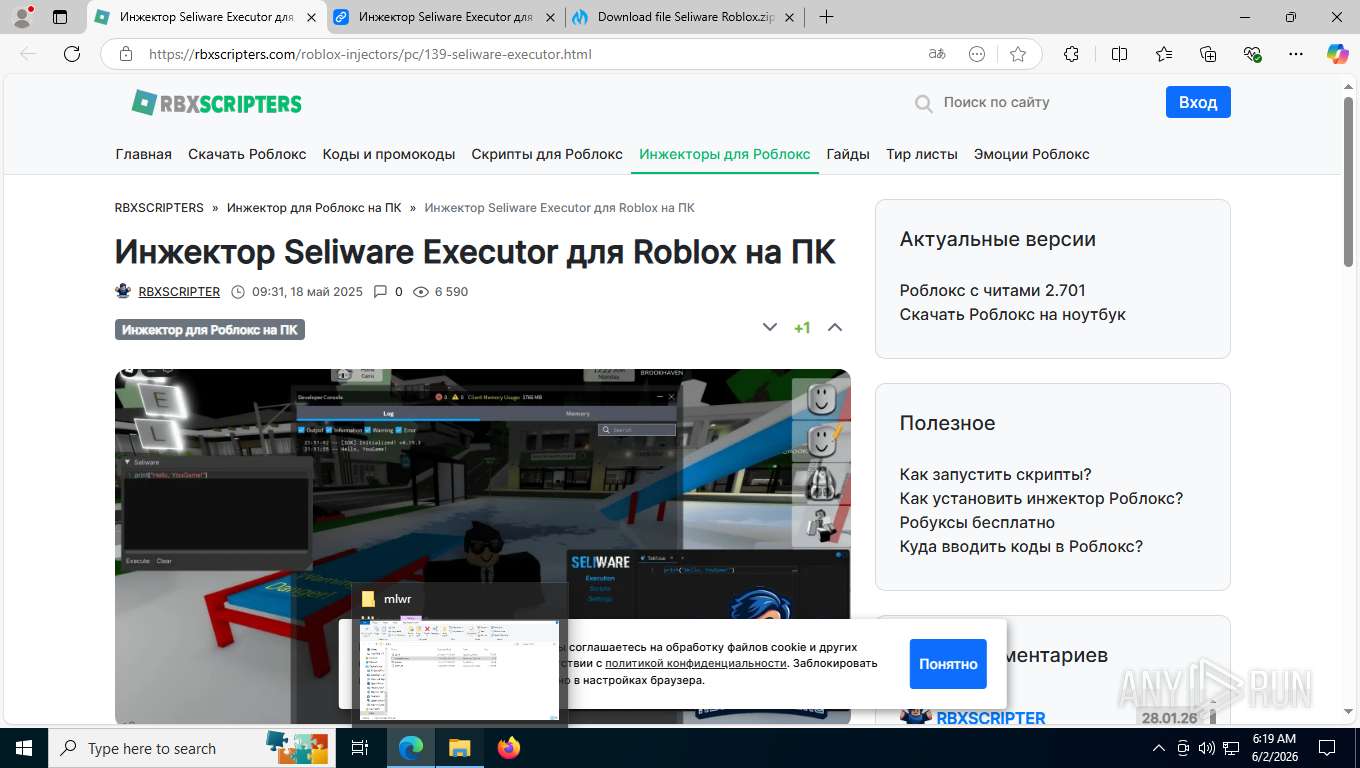Open Робуксы бесплатно link
This screenshot has width=1360, height=768.
[x=977, y=522]
